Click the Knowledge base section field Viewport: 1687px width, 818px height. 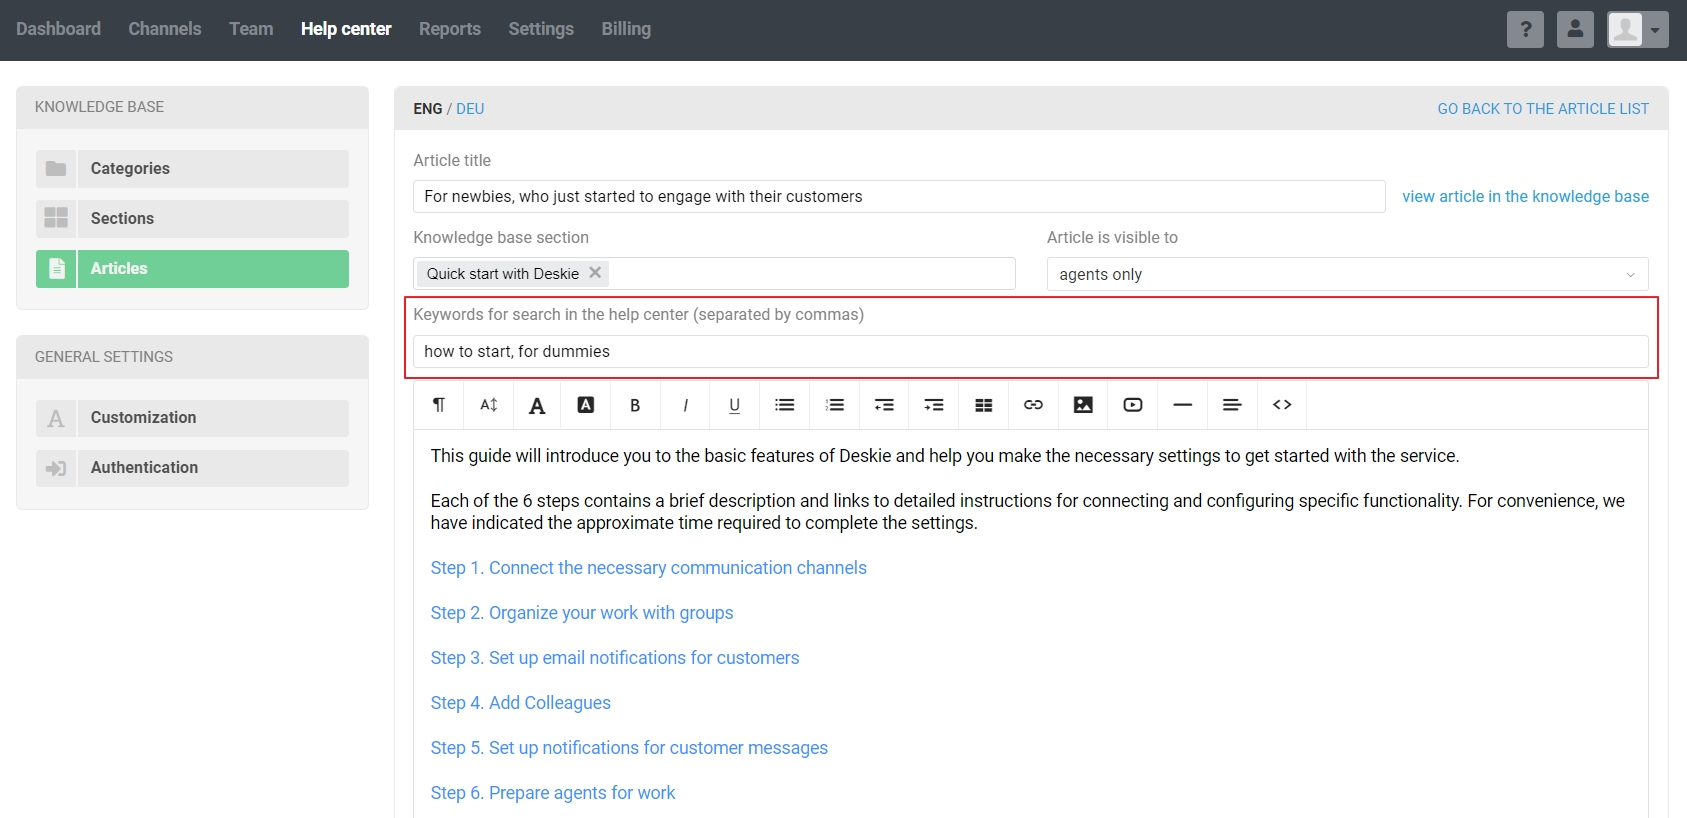pyautogui.click(x=714, y=274)
